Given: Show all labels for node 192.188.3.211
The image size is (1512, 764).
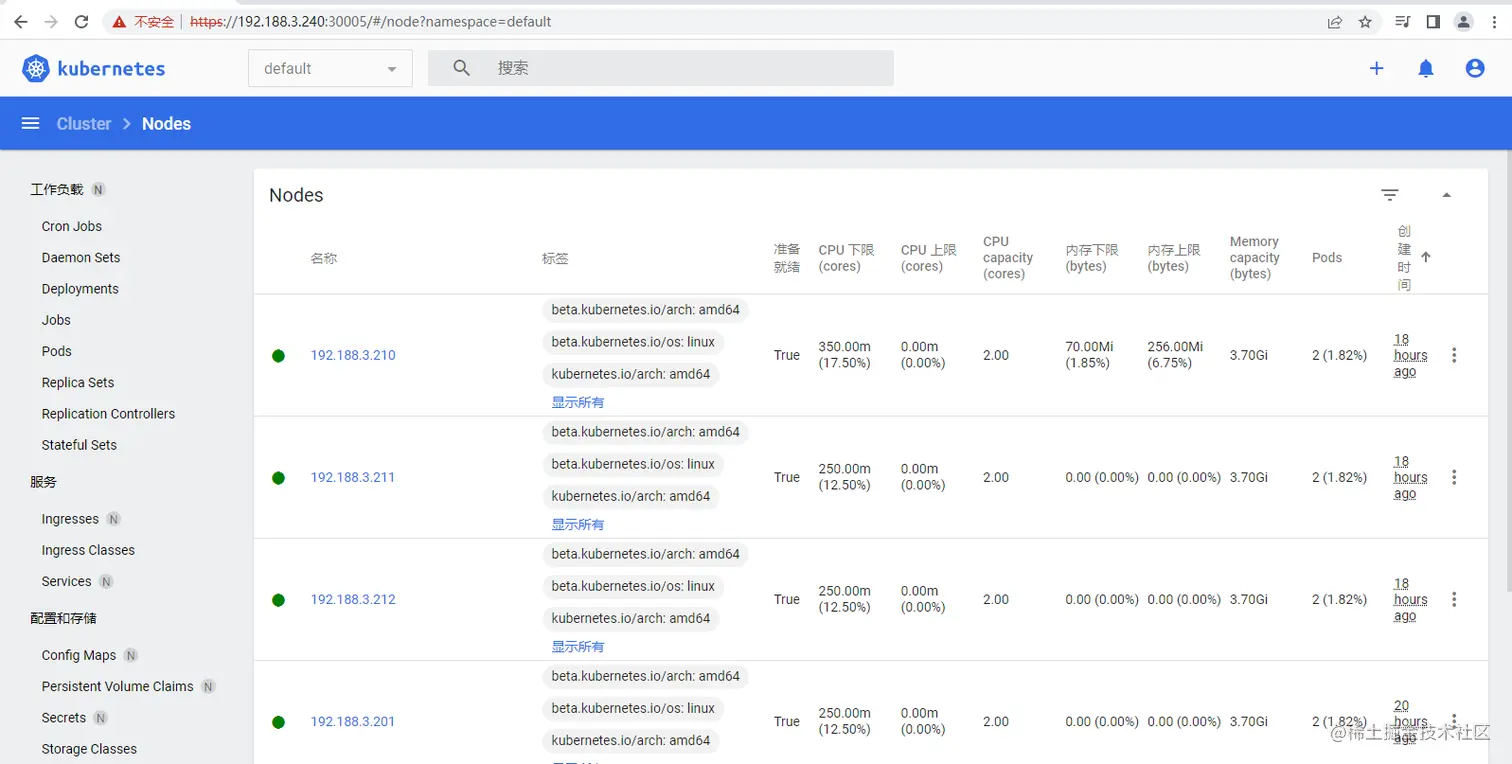Looking at the screenshot, I should (x=578, y=524).
